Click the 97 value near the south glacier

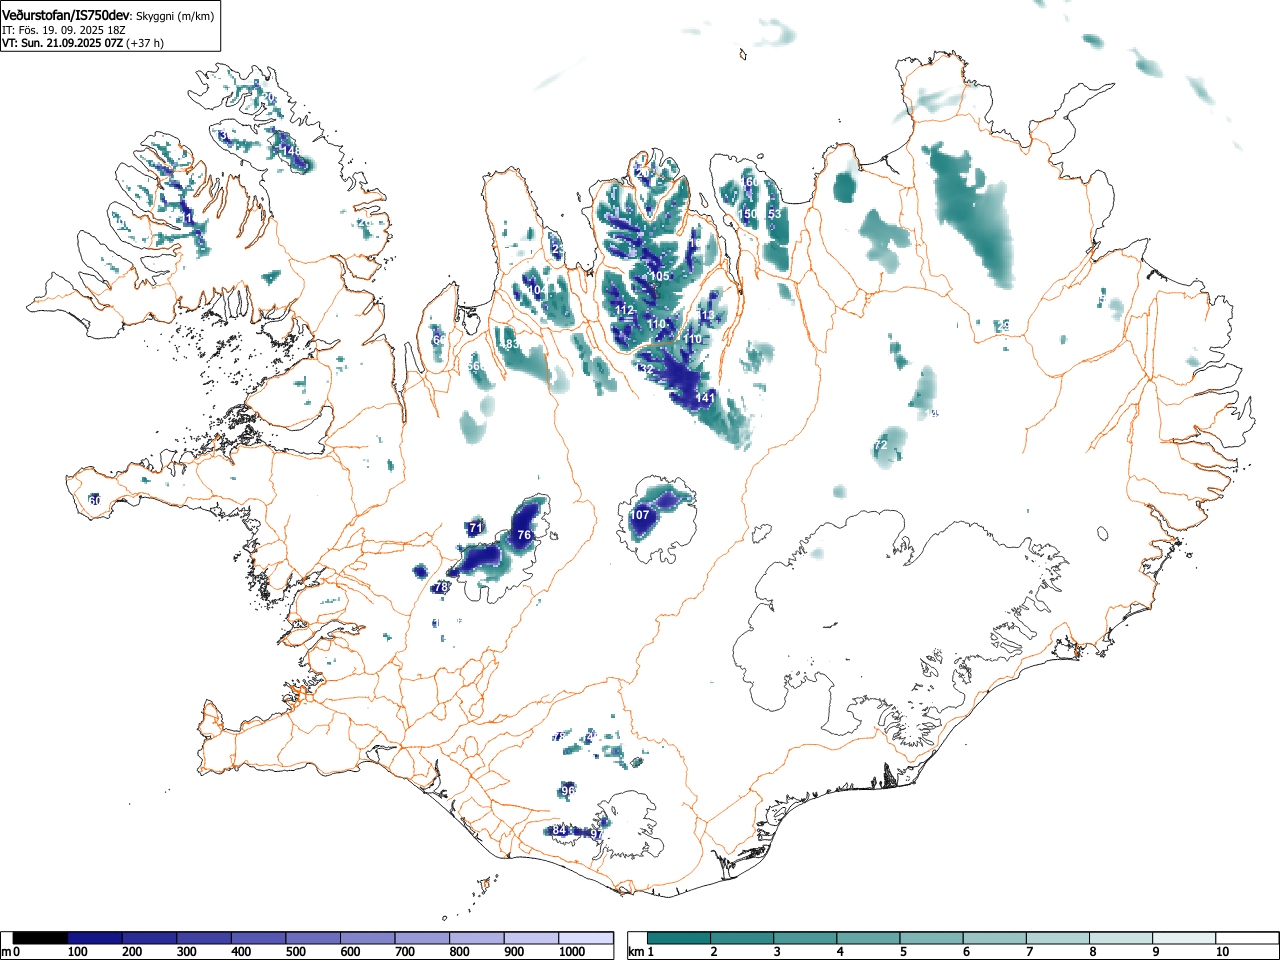tap(596, 834)
